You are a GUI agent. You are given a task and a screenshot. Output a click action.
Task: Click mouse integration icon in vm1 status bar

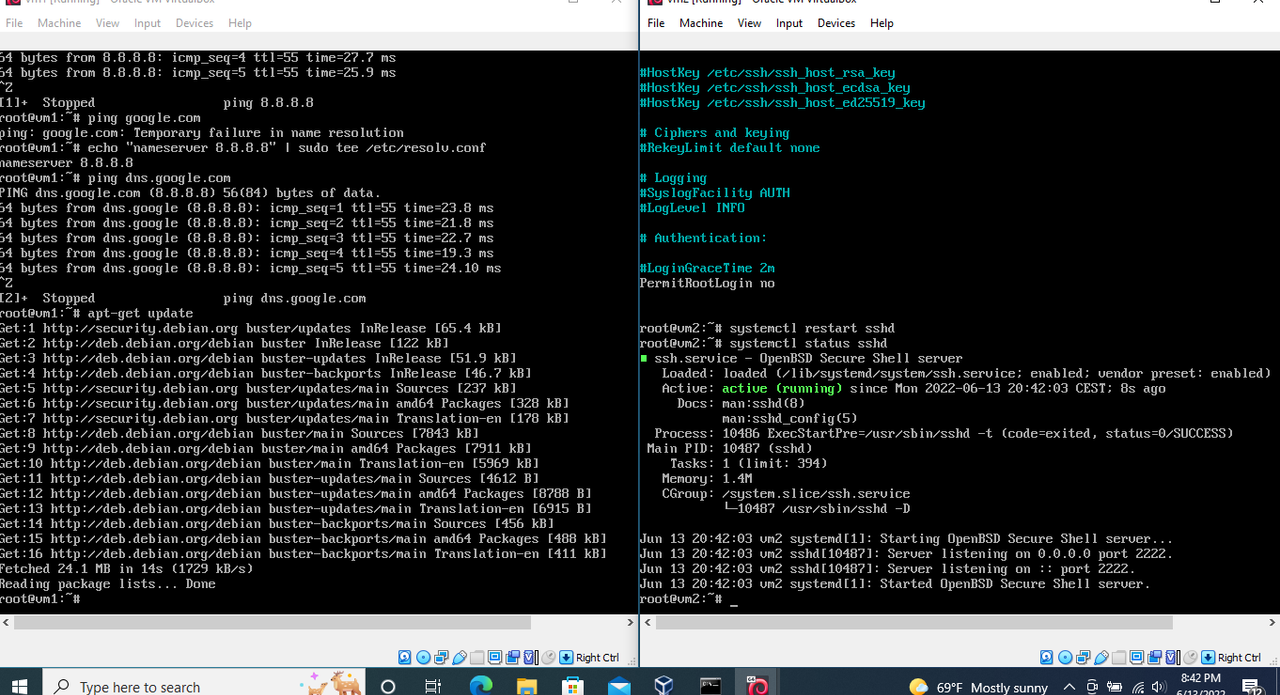click(548, 657)
